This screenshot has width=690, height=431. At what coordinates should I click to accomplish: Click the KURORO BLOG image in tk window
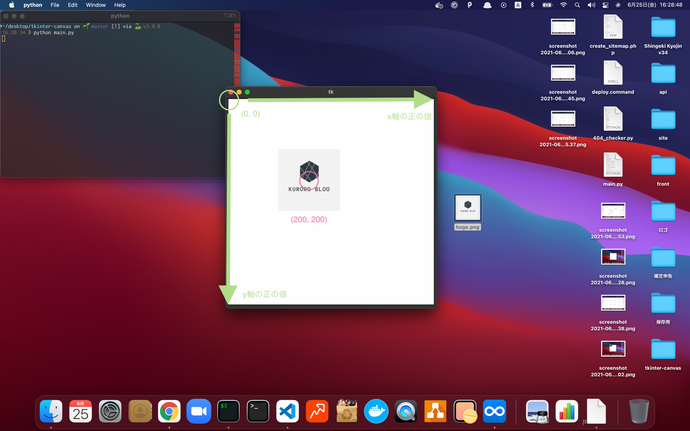point(309,180)
